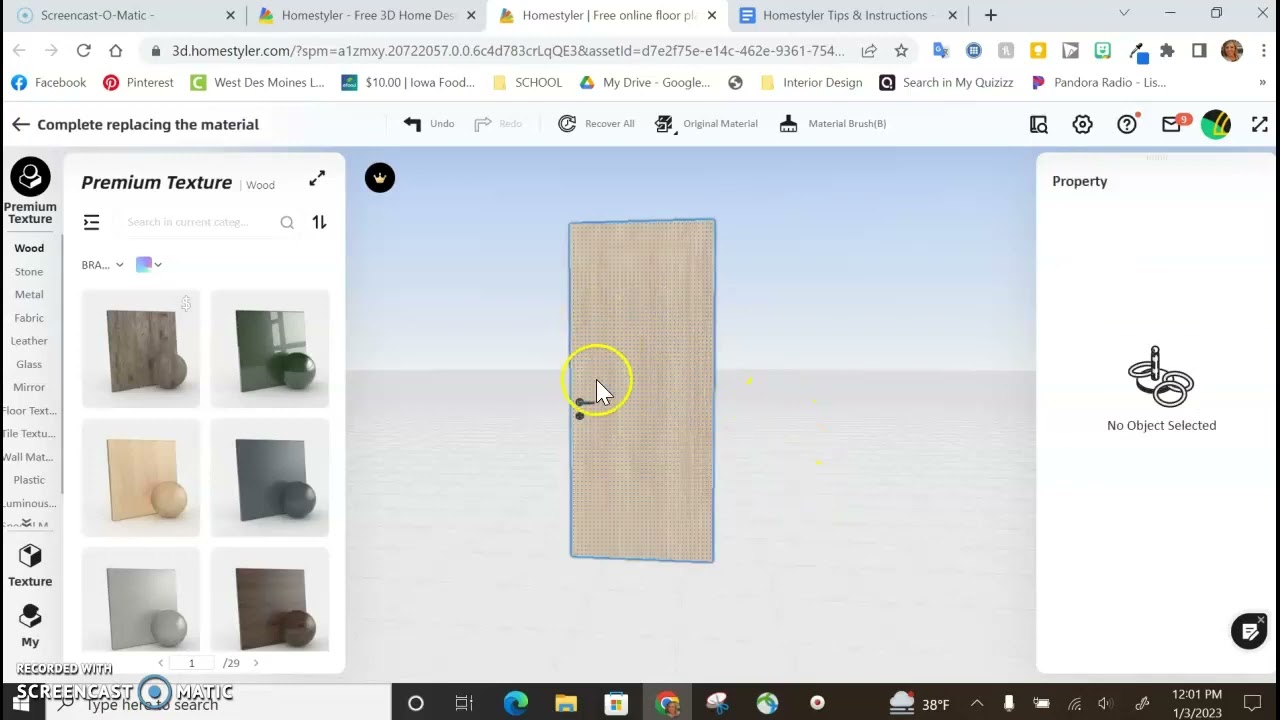Screen dimensions: 1280x720
Task: Select the Metal category
Action: coord(29,295)
